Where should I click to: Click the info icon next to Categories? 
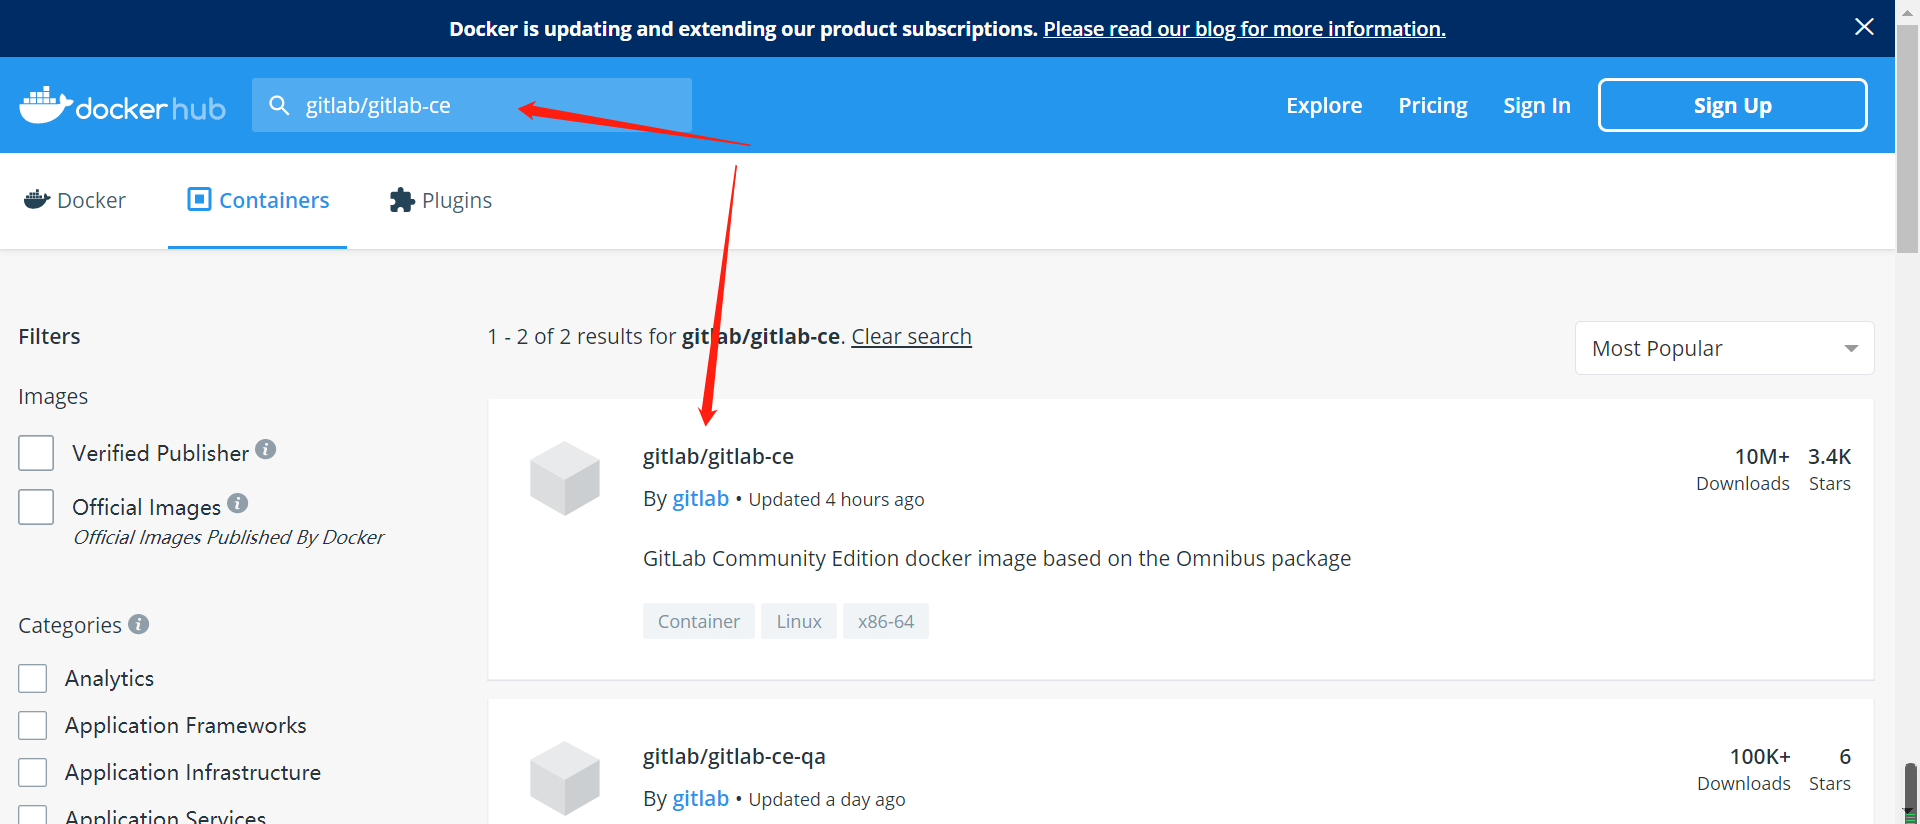139,624
